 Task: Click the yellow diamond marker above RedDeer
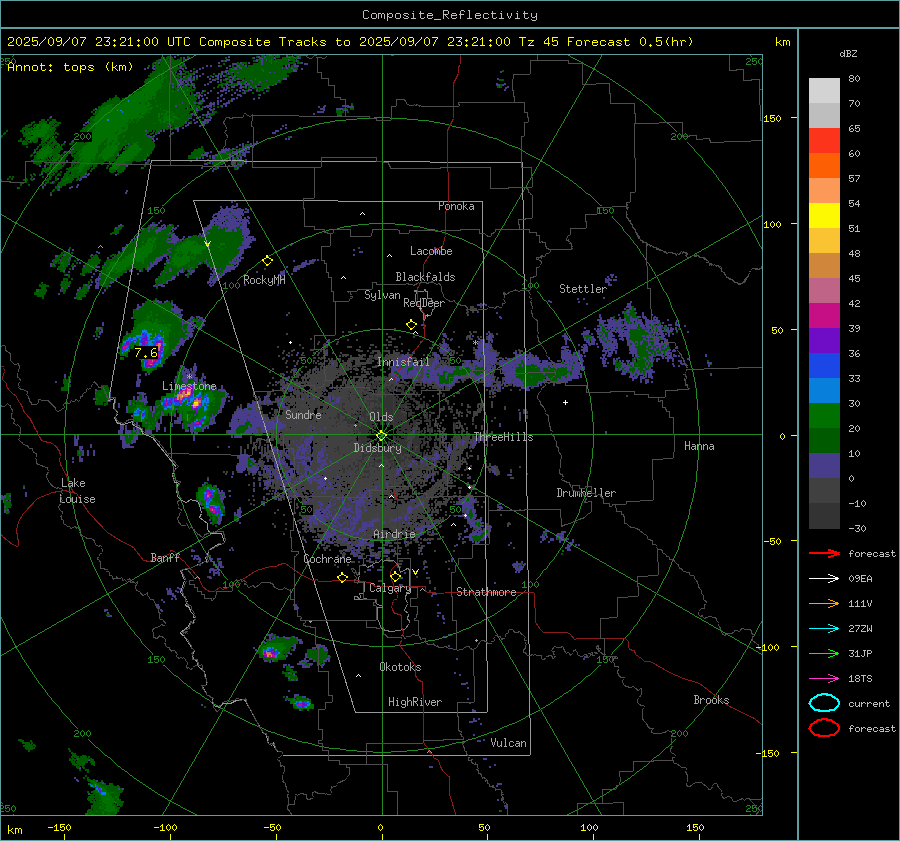(411, 325)
